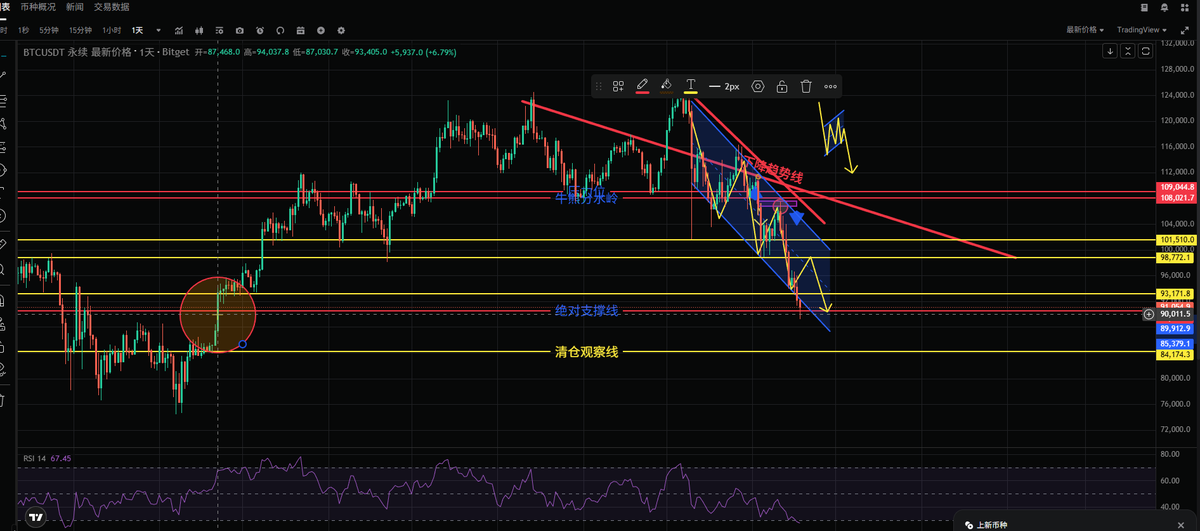1200x531 pixels.
Task: Click the replay circular arrow icon
Action: pyautogui.click(x=280, y=31)
